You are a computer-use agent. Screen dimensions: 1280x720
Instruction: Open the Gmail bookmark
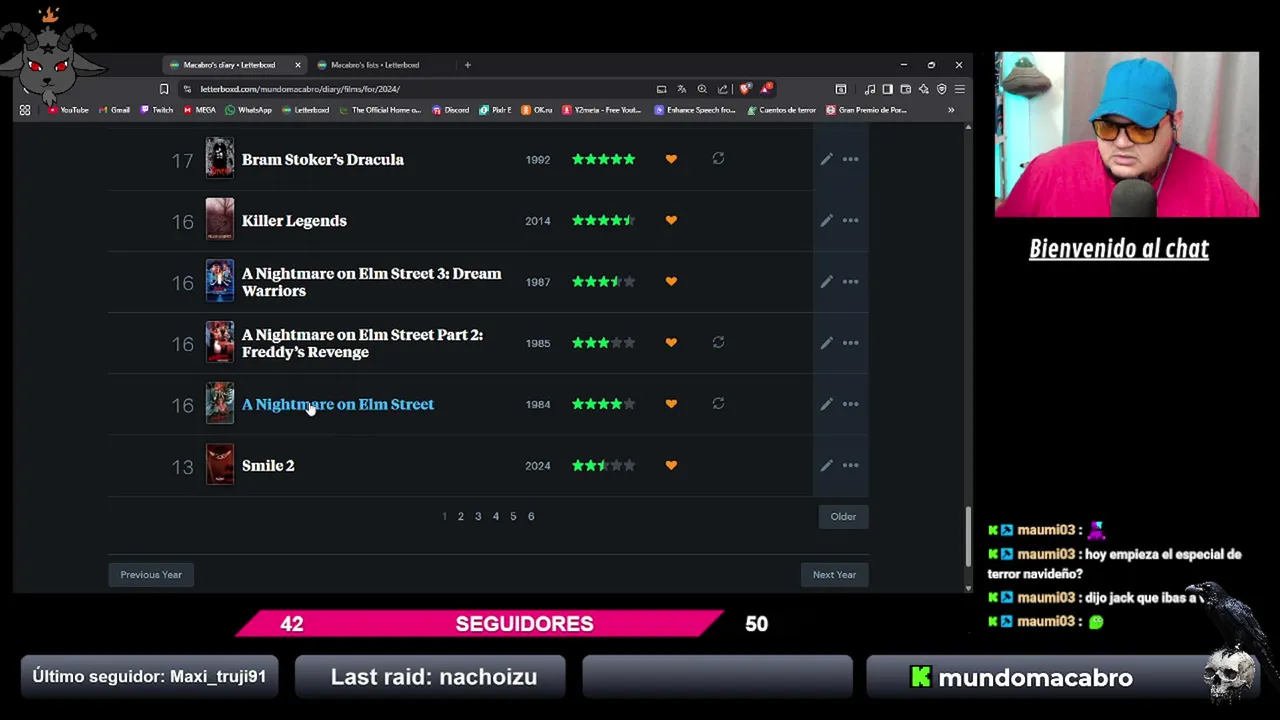[x=114, y=110]
